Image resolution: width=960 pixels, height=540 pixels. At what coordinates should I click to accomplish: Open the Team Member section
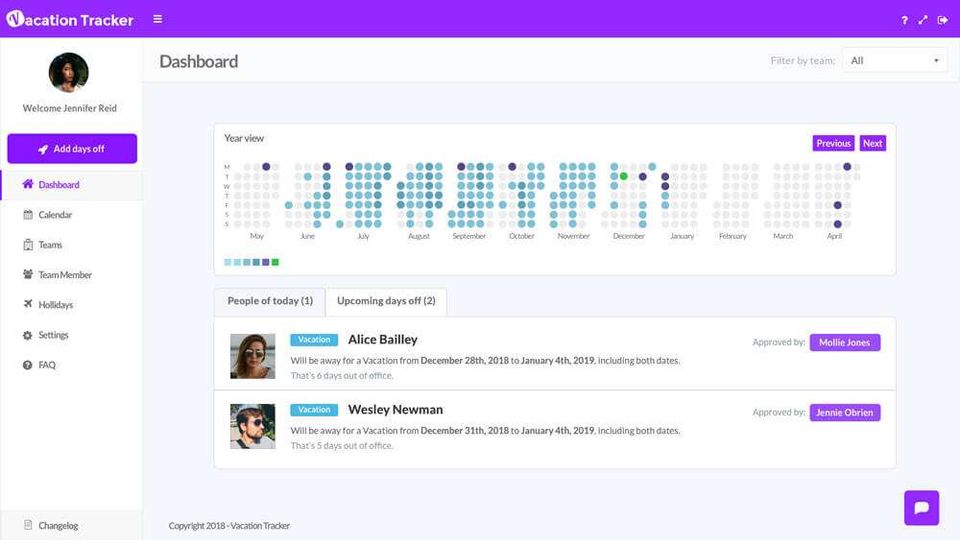point(64,275)
